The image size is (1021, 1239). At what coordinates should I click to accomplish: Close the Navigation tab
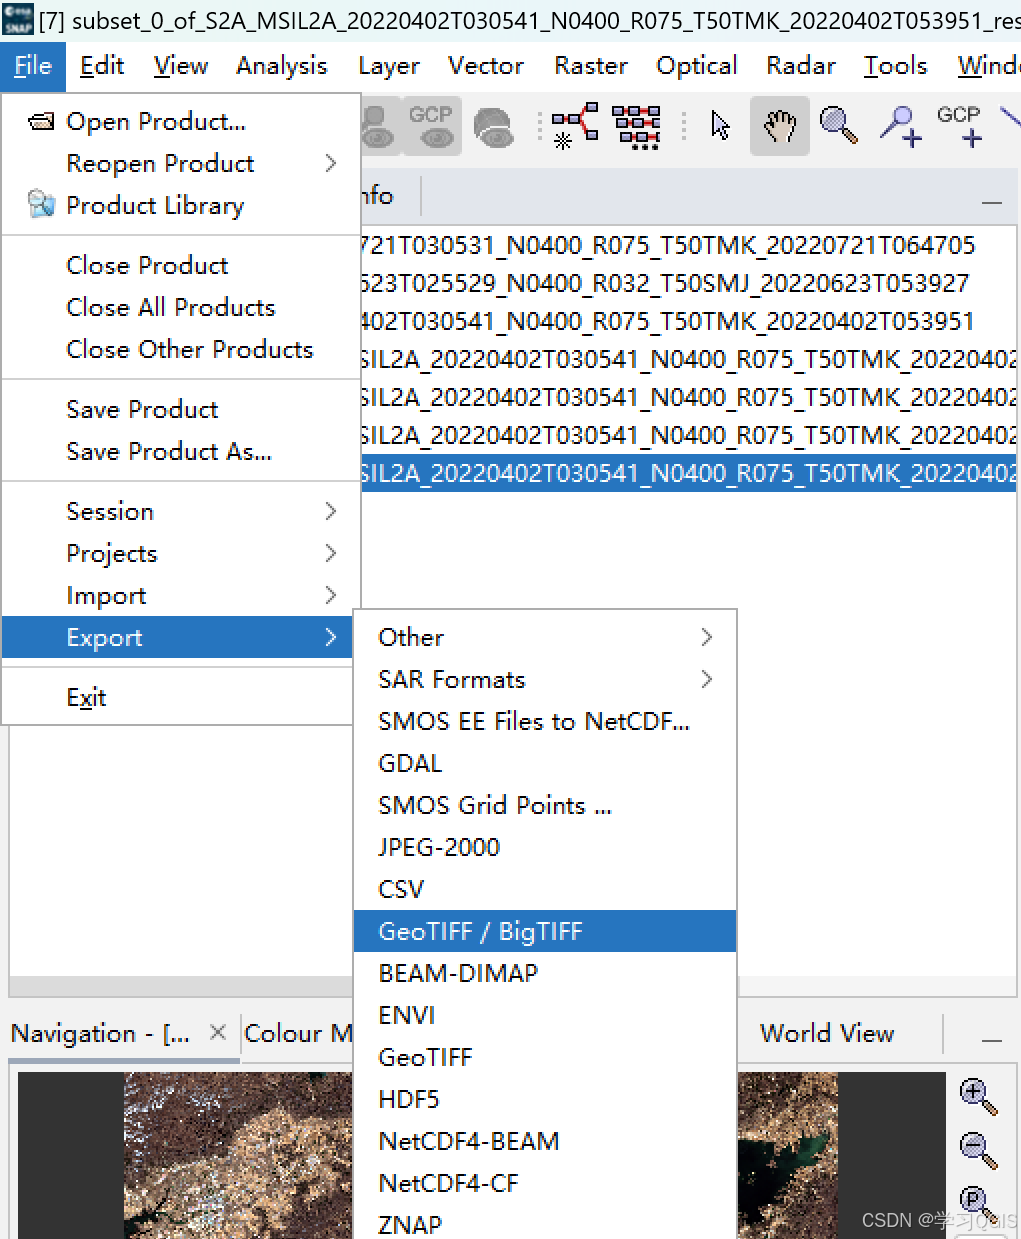(218, 1032)
